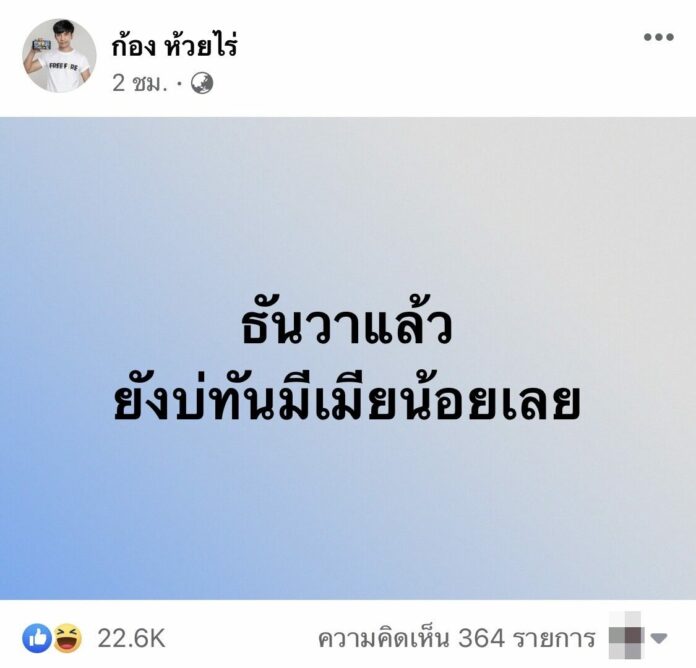
Task: Click the 2 ชม. post timestamp
Action: (140, 83)
